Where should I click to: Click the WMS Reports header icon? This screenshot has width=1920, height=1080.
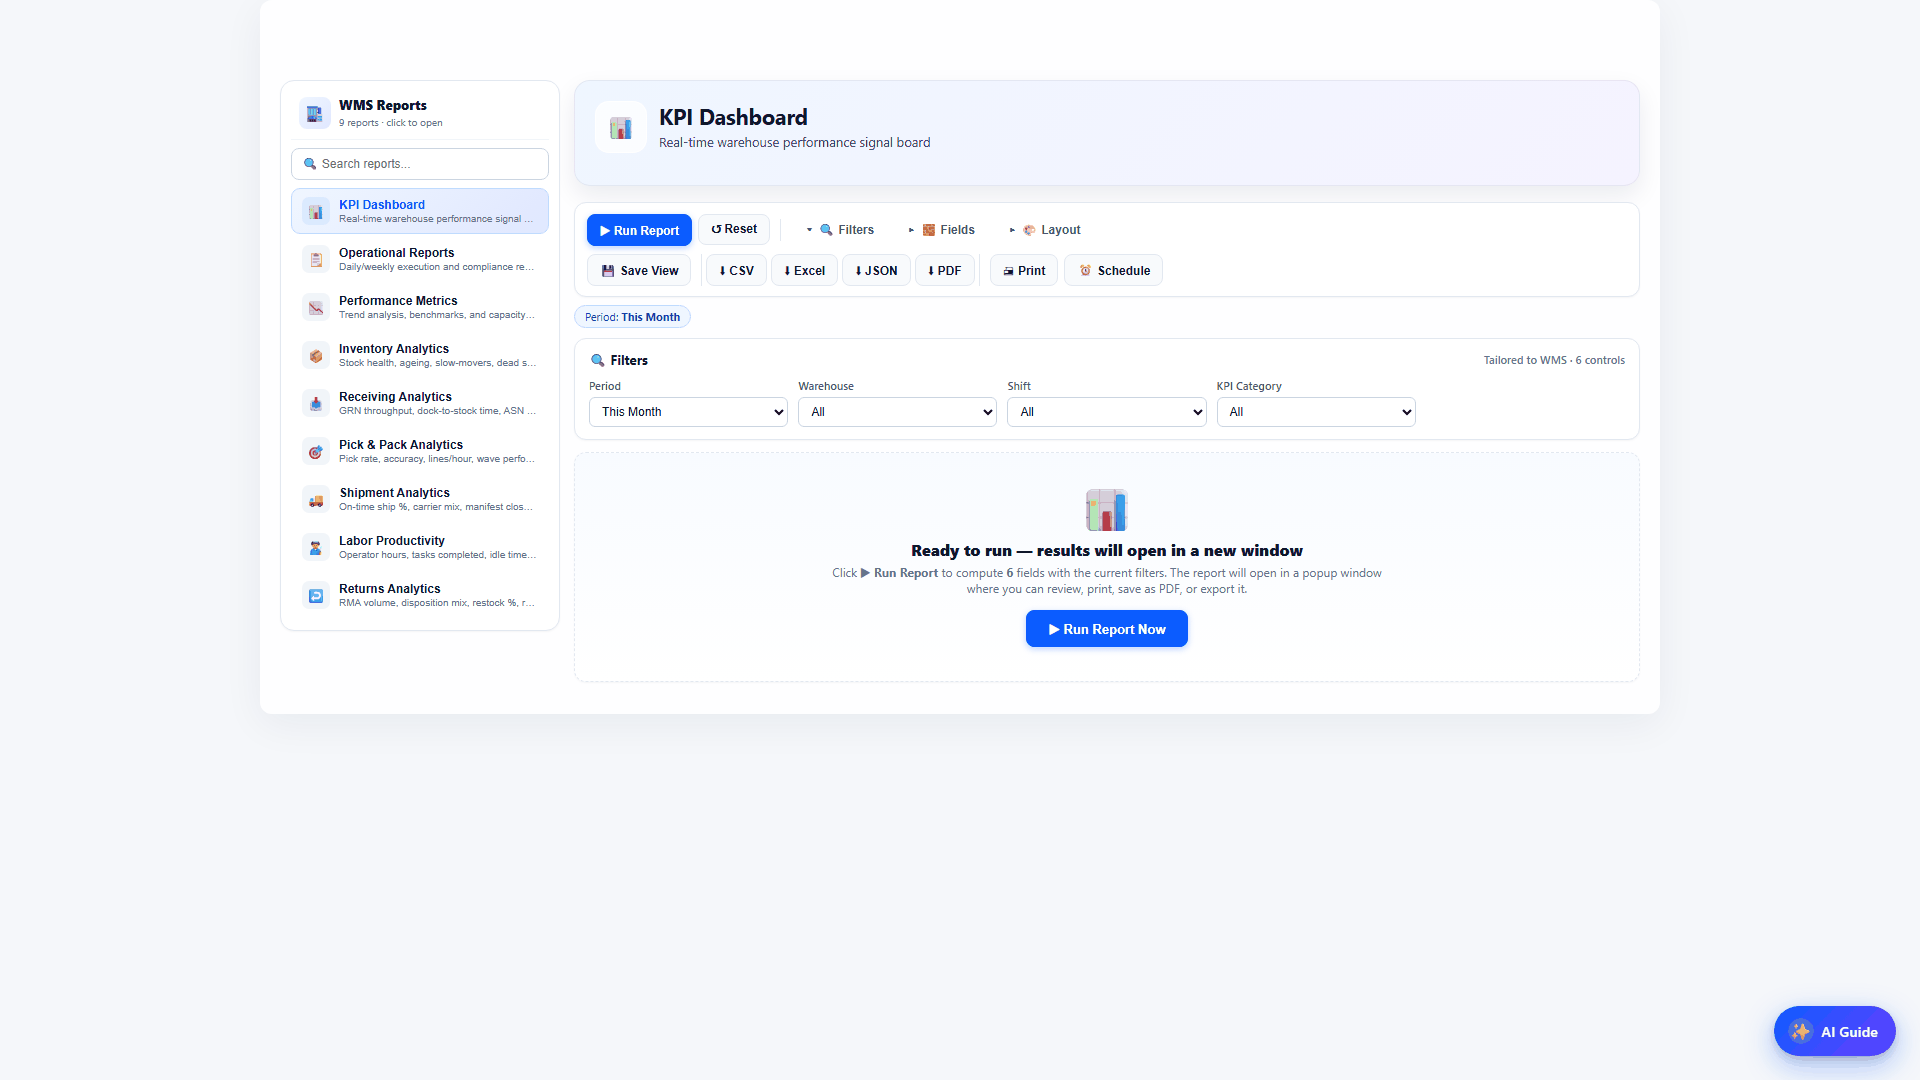[315, 113]
